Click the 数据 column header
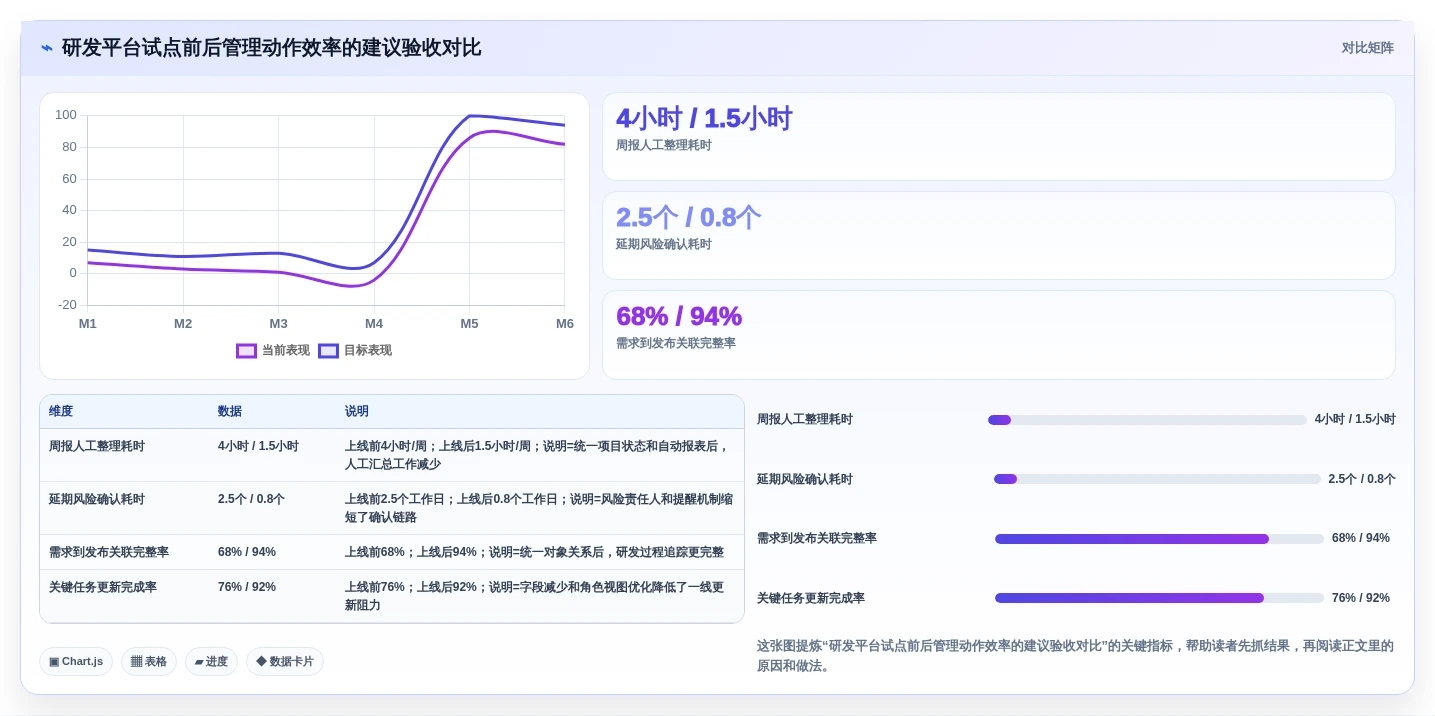This screenshot has width=1435, height=716. point(230,412)
